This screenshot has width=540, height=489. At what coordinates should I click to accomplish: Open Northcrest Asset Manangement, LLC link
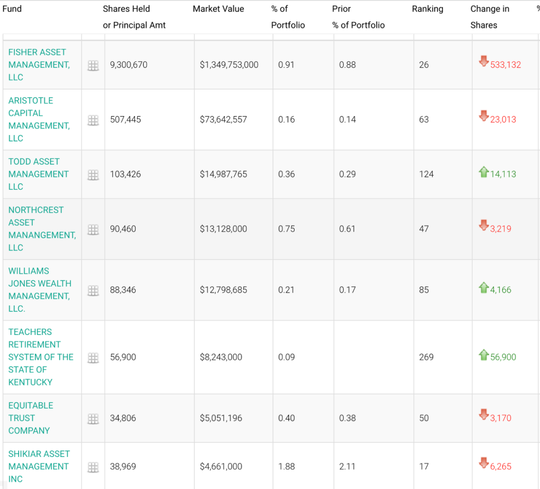42,229
